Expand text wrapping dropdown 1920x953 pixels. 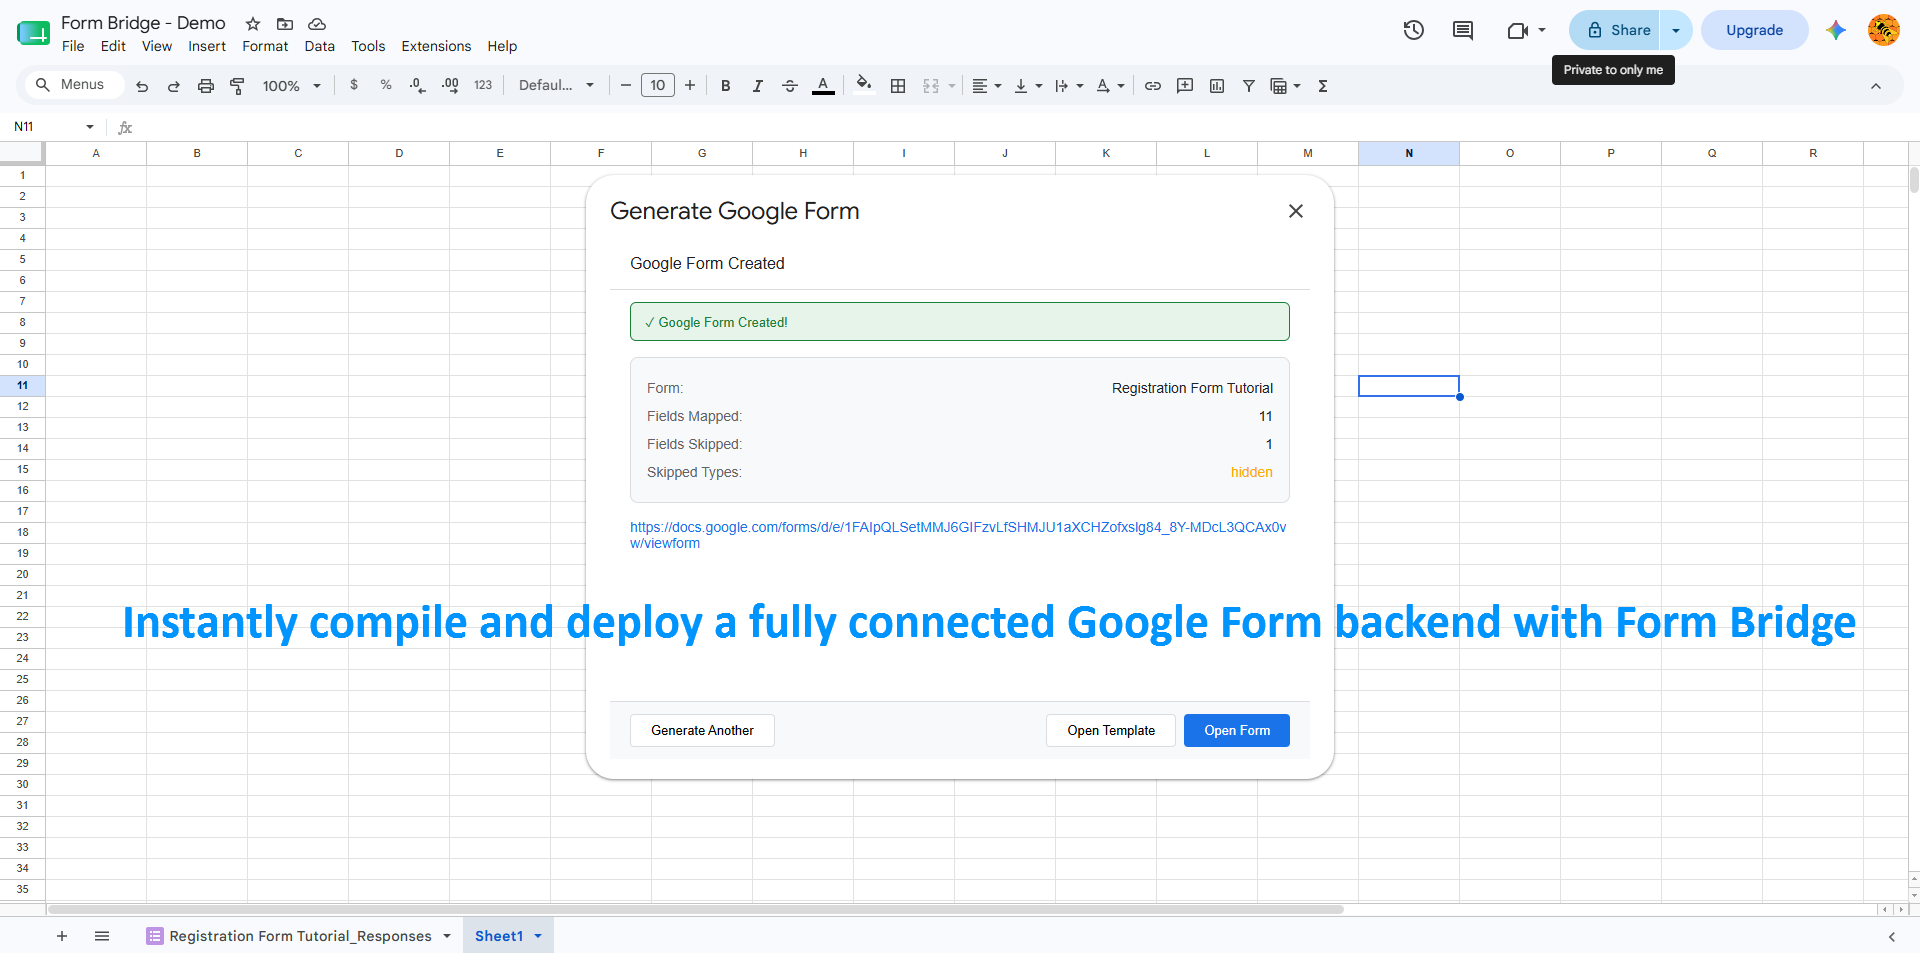(x=1080, y=86)
